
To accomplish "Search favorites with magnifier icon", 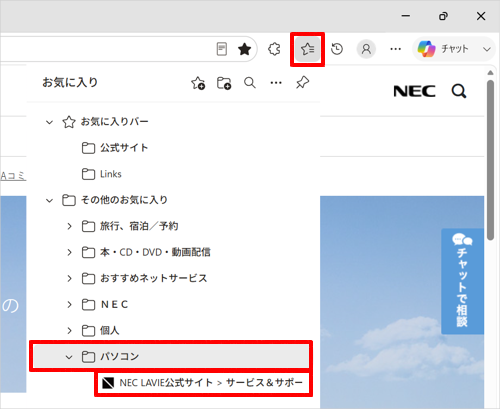I will click(250, 83).
